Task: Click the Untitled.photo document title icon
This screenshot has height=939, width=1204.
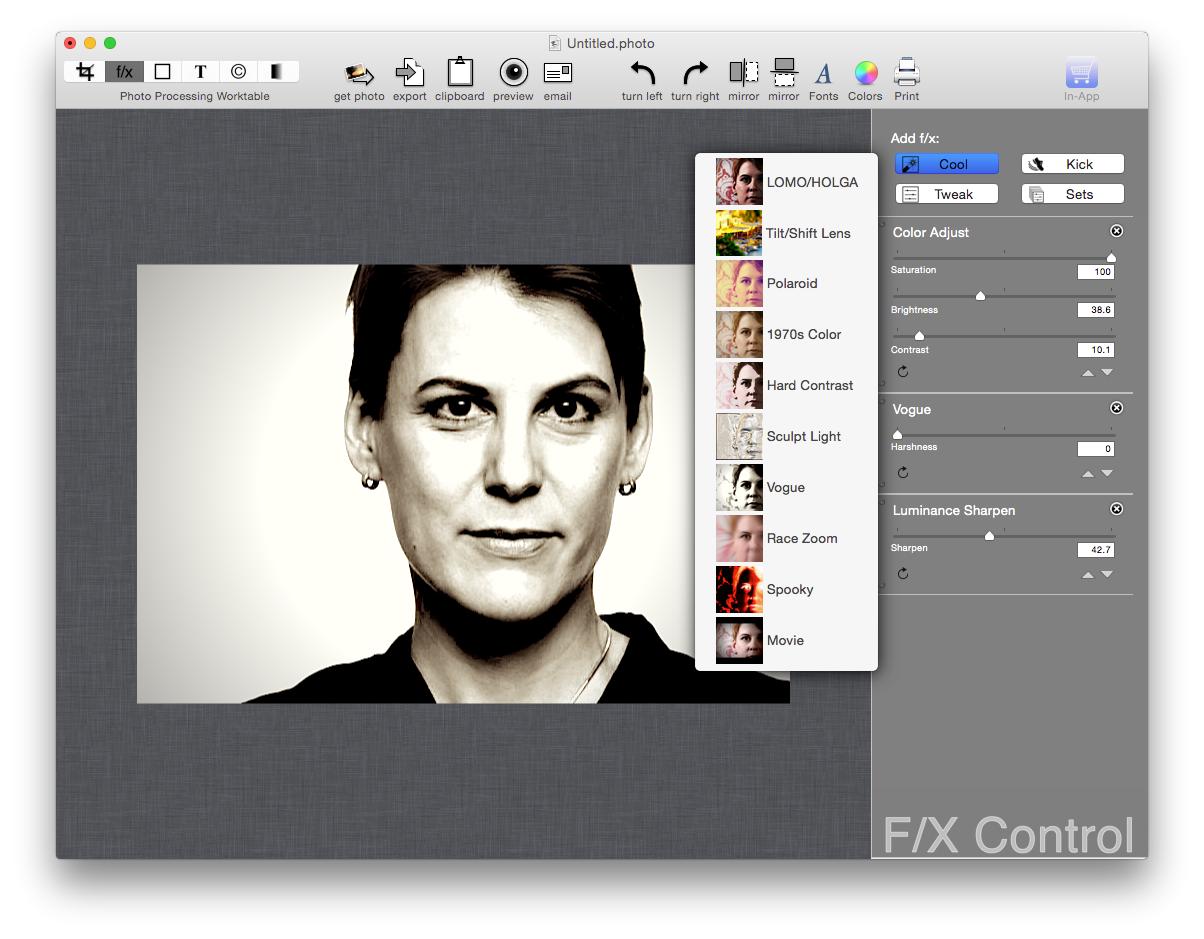Action: point(555,43)
